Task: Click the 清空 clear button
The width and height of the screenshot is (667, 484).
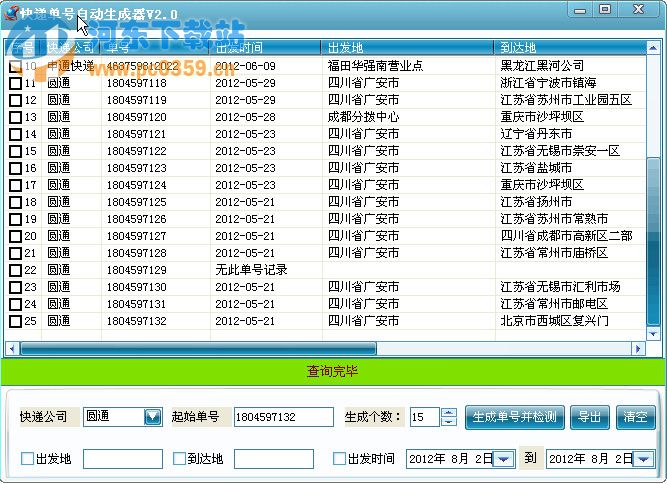Action: pyautogui.click(x=636, y=417)
